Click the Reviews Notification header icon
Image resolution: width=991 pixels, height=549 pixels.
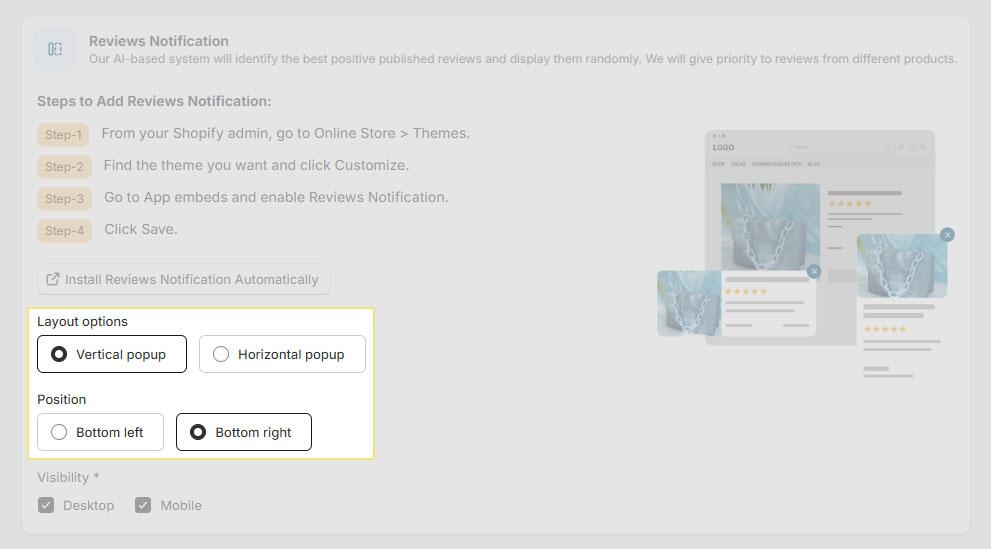pos(55,49)
